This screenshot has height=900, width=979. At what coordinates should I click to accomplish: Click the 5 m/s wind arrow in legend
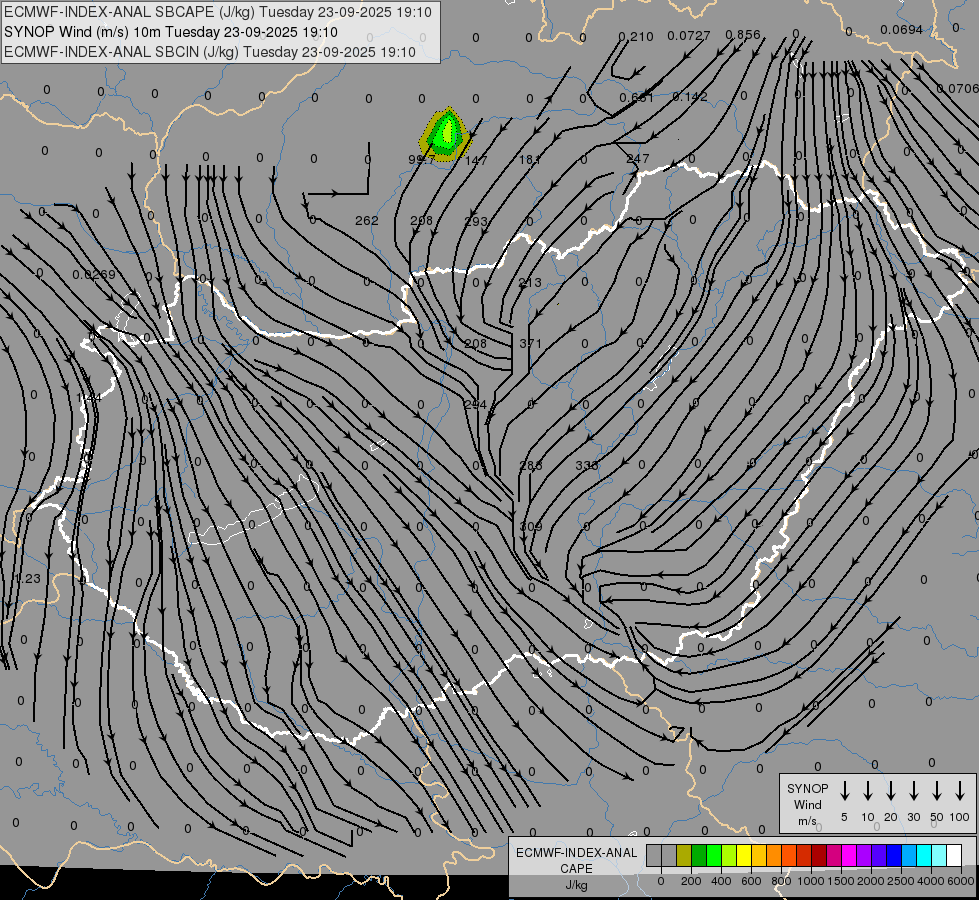(844, 790)
